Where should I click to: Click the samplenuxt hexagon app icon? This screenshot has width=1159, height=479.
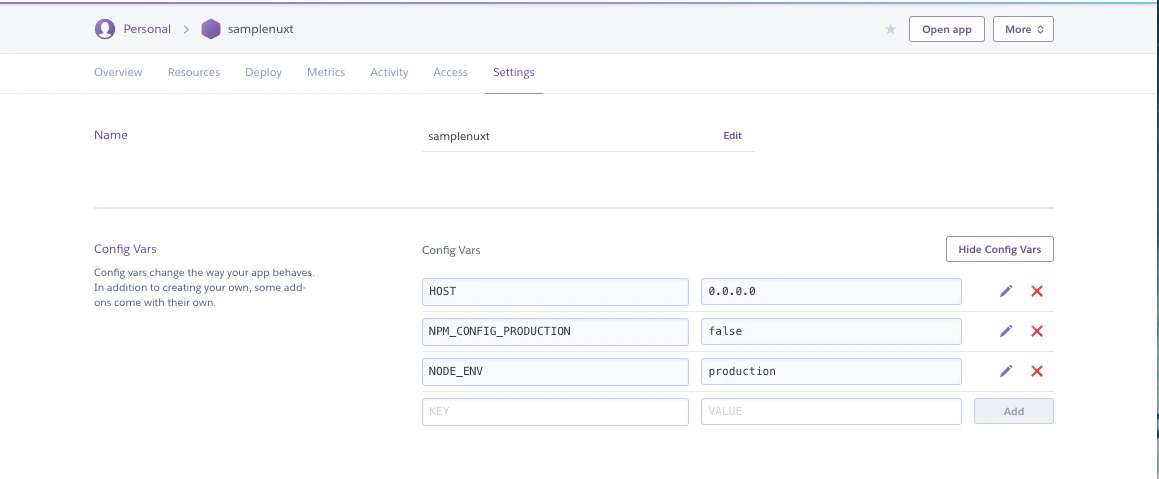211,29
